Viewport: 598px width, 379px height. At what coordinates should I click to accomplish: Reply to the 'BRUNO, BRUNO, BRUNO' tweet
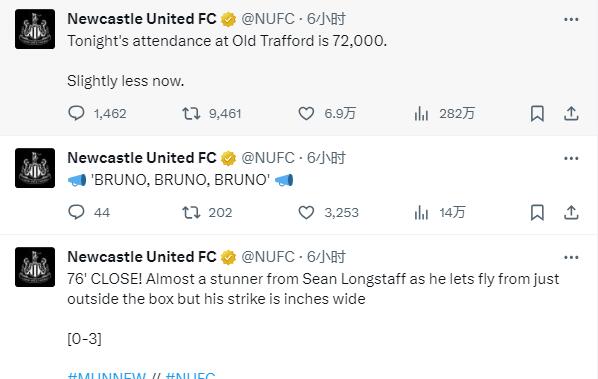pyautogui.click(x=76, y=212)
